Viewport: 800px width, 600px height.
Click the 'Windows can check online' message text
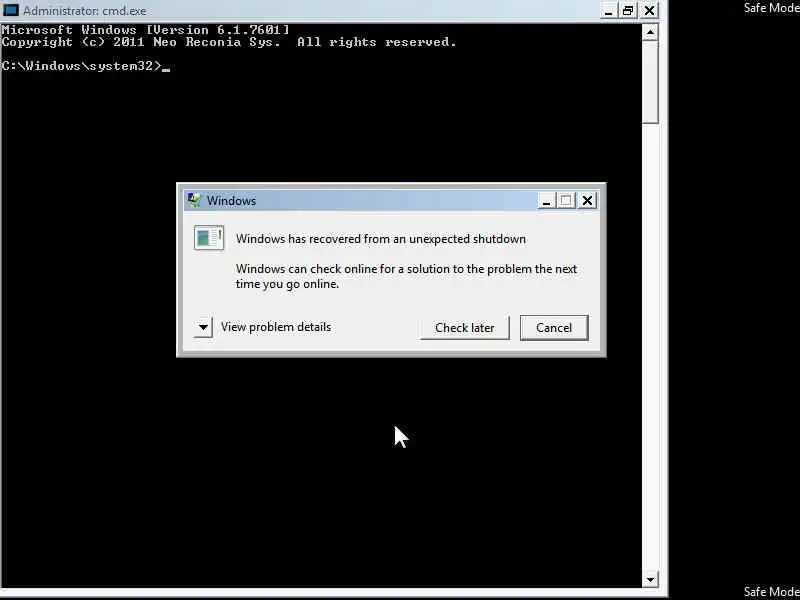point(406,276)
